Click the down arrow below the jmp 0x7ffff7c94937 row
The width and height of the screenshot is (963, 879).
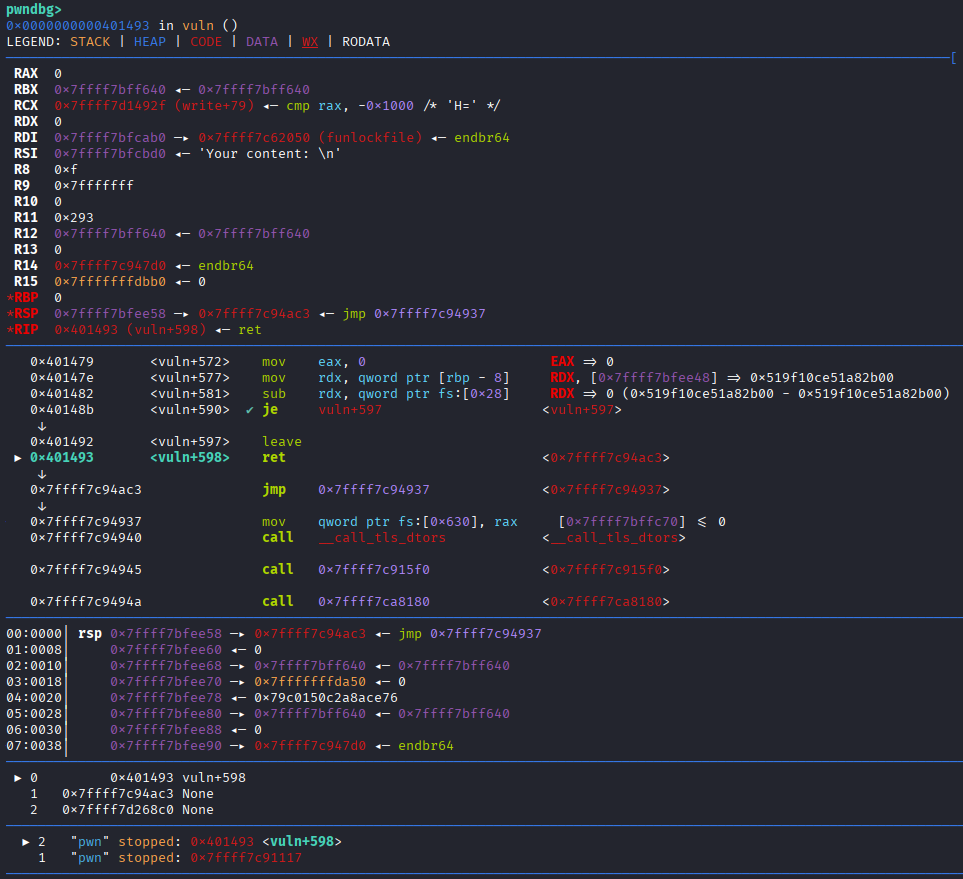point(41,506)
